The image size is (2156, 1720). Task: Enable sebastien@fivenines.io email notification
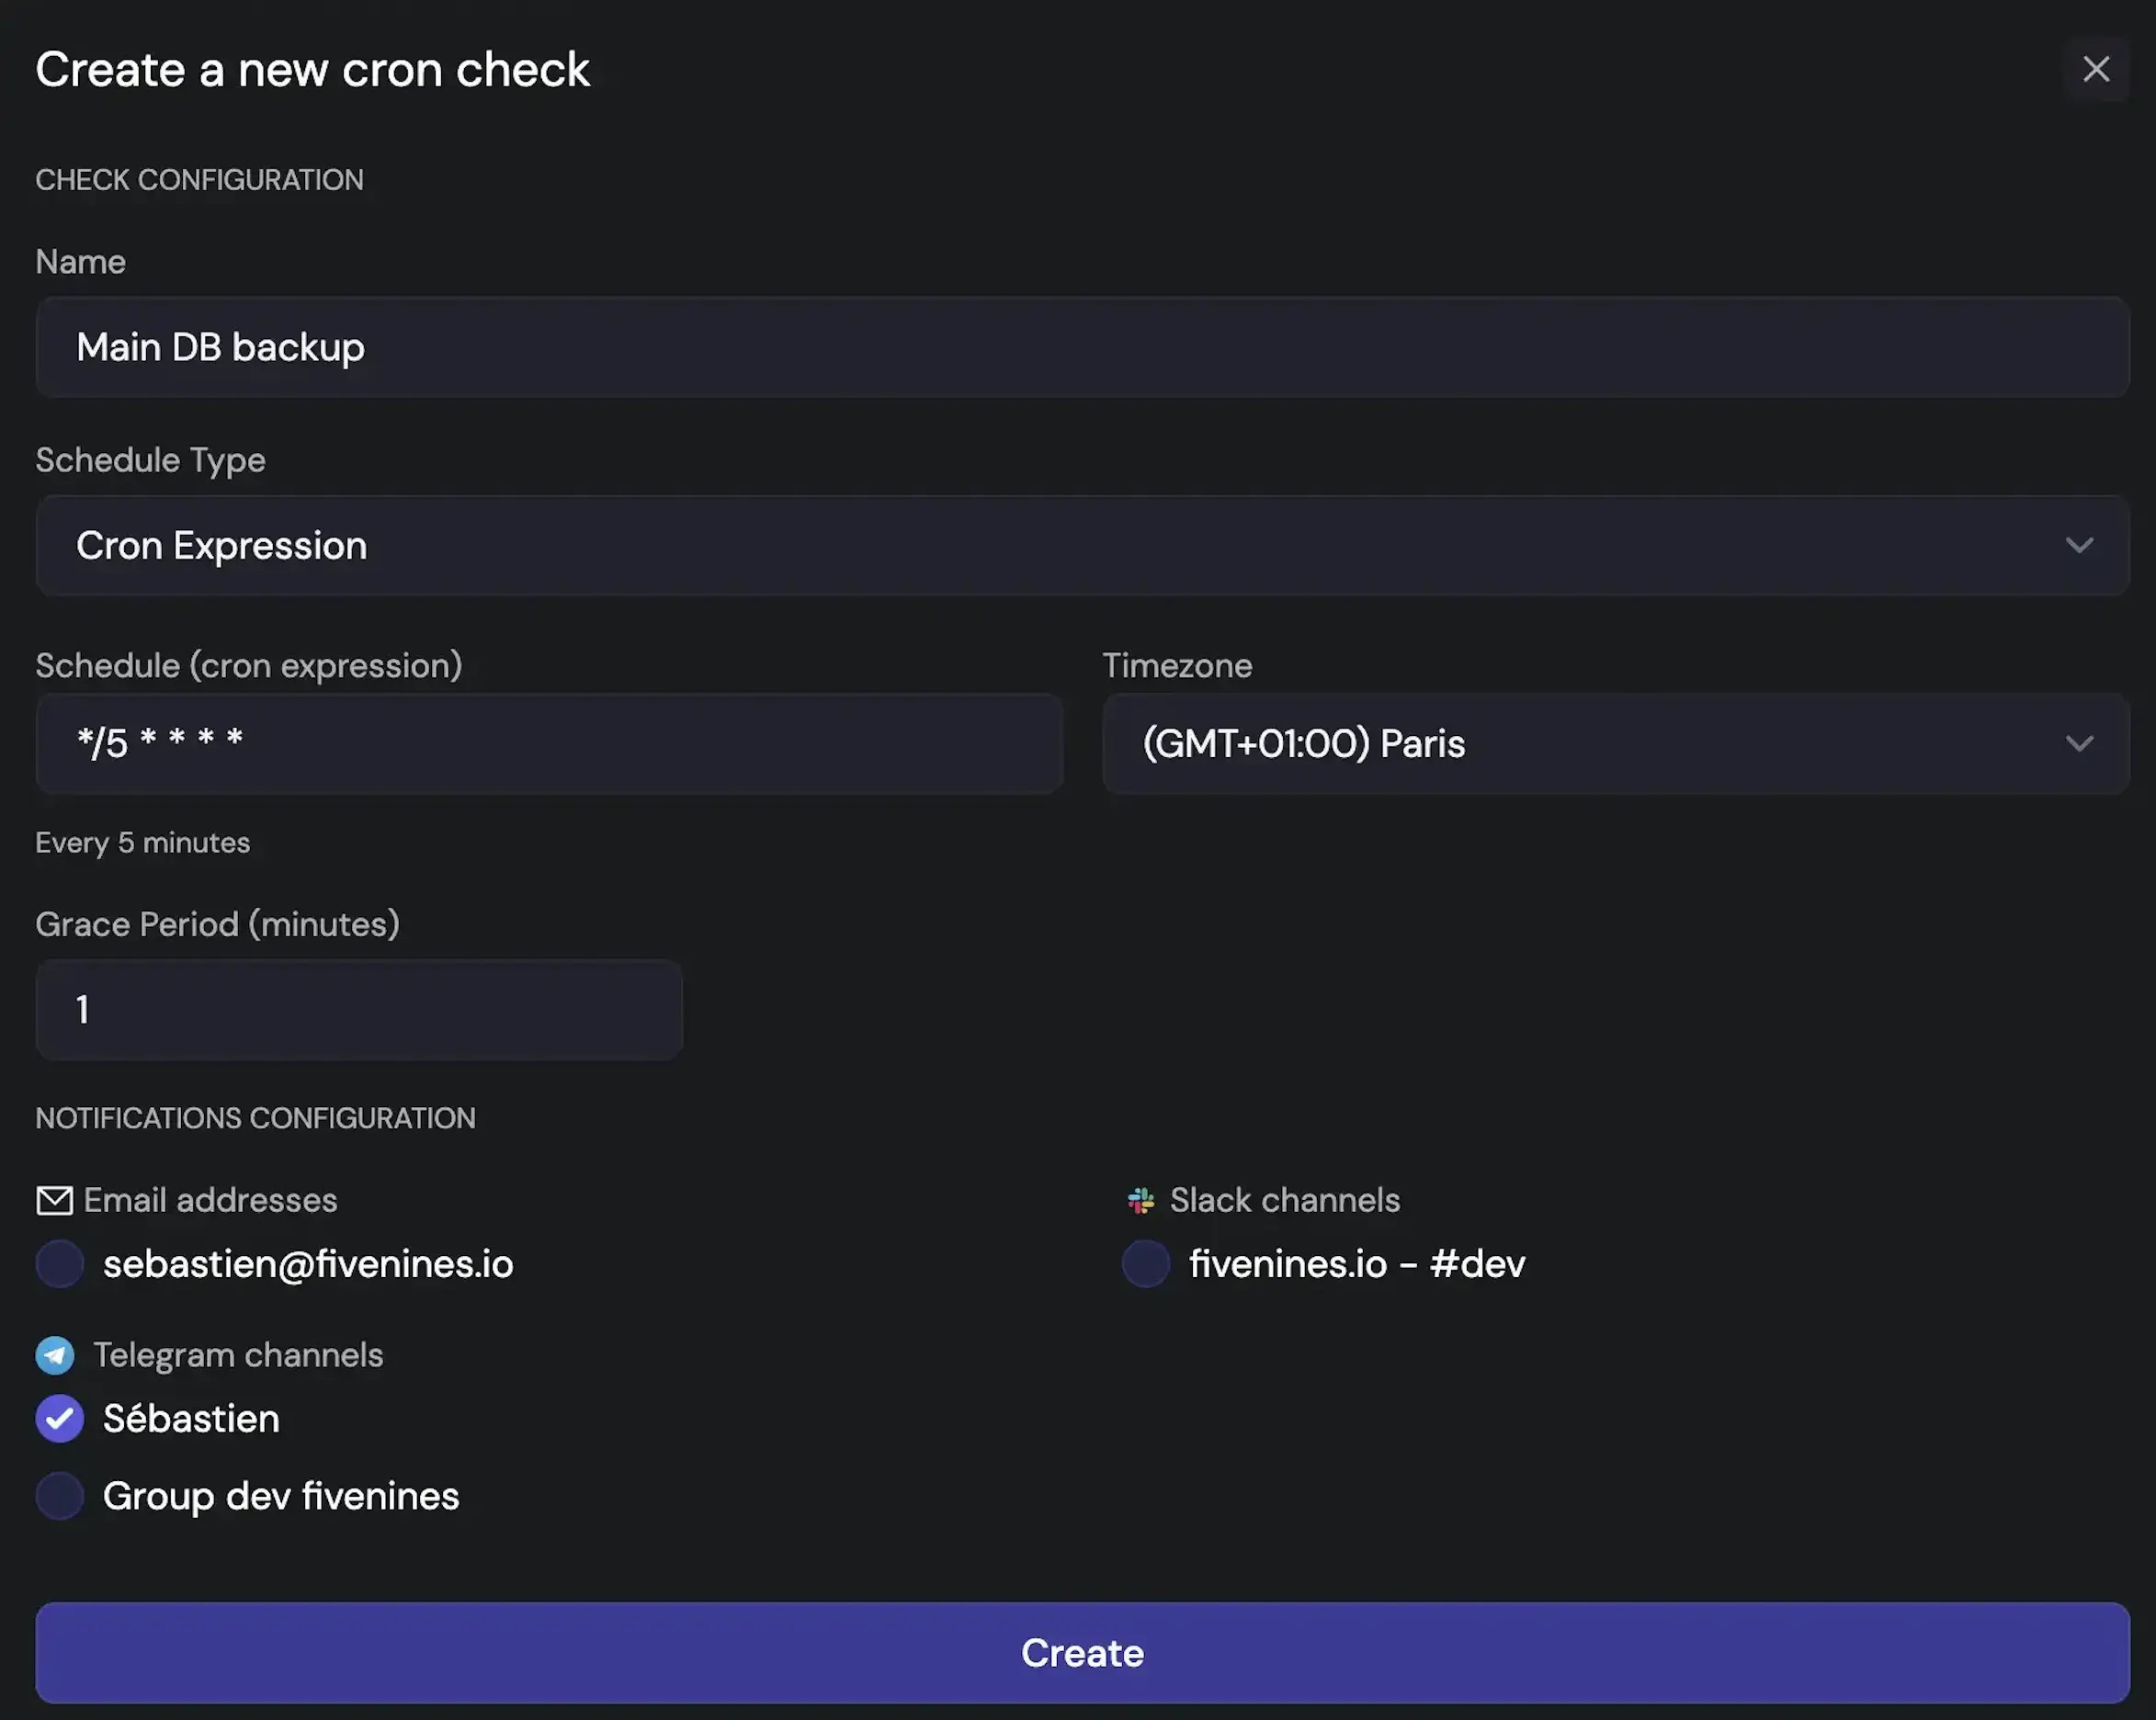point(60,1264)
